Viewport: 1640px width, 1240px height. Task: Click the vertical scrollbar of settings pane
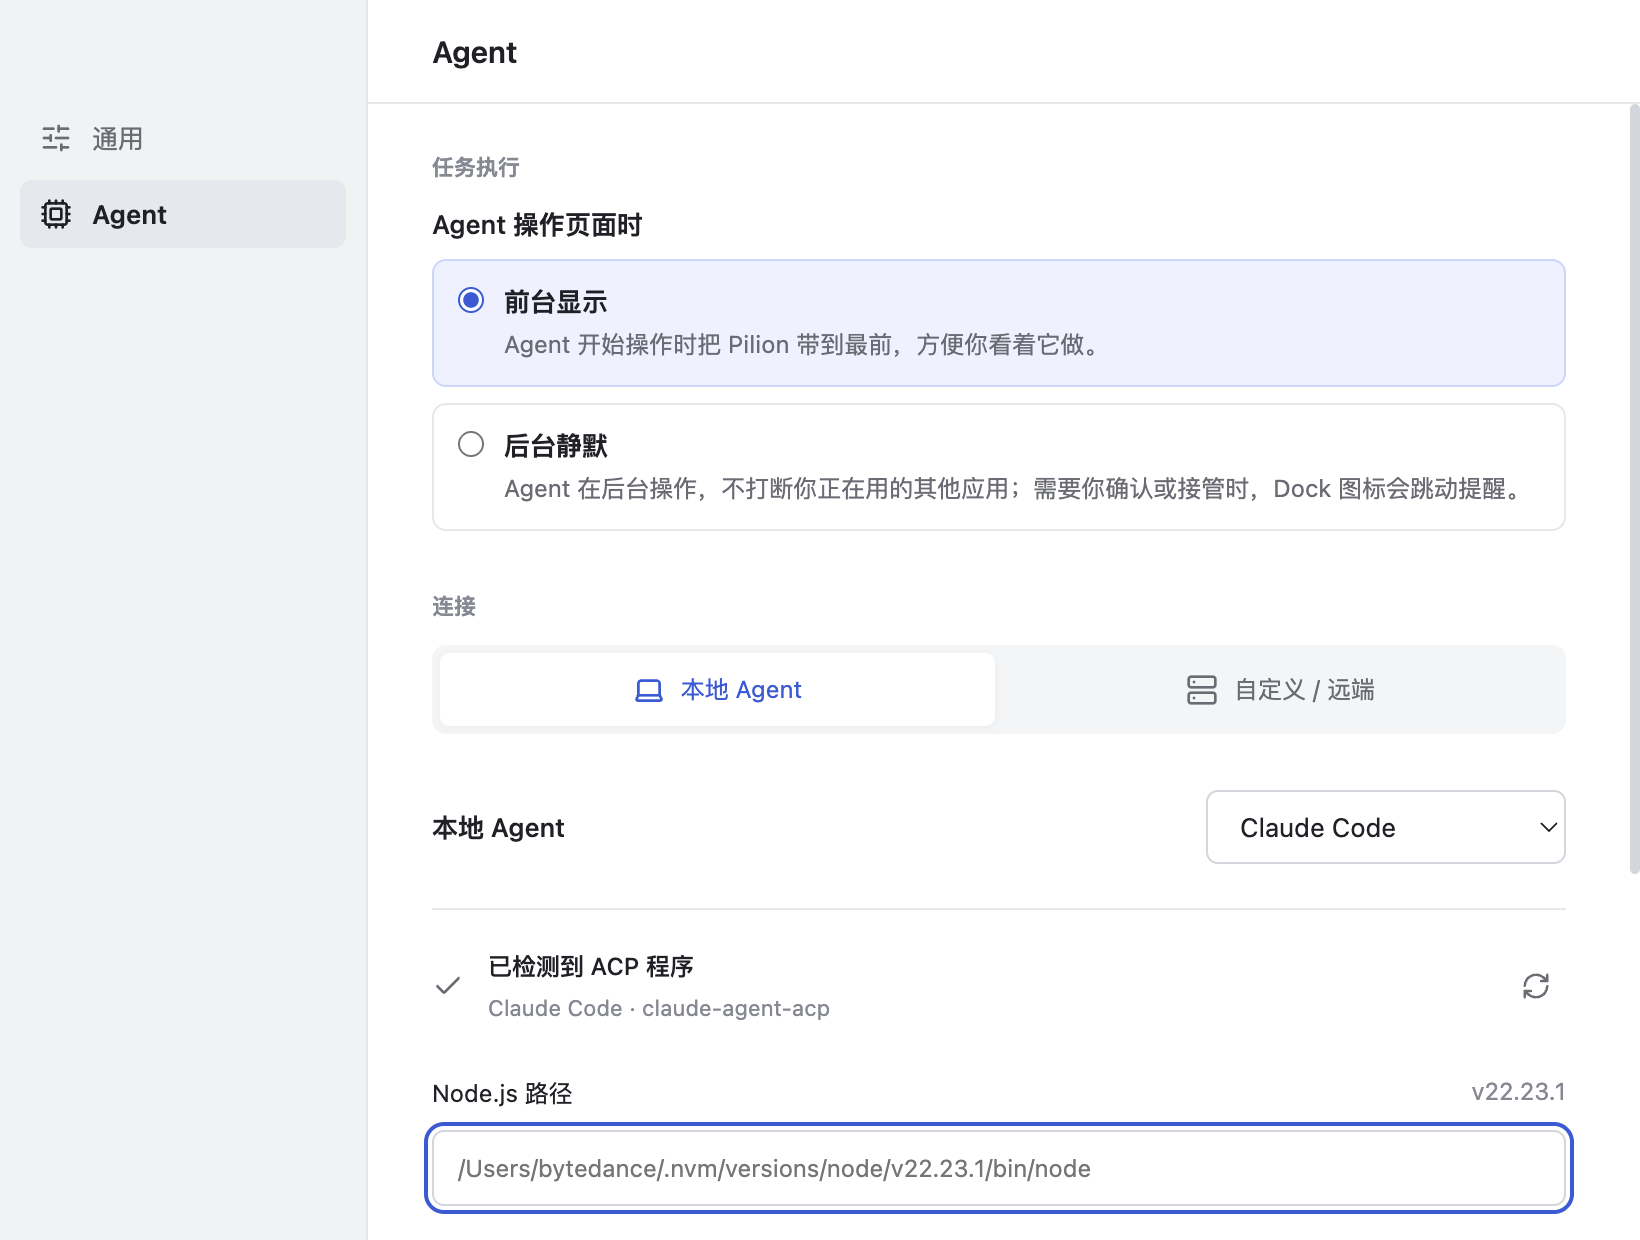pos(1634,489)
